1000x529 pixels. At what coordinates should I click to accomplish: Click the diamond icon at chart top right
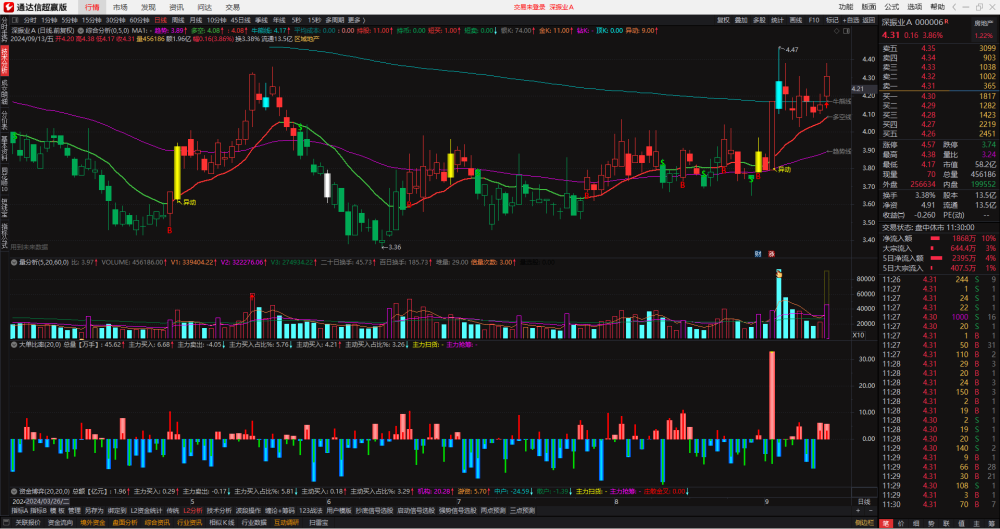836,31
